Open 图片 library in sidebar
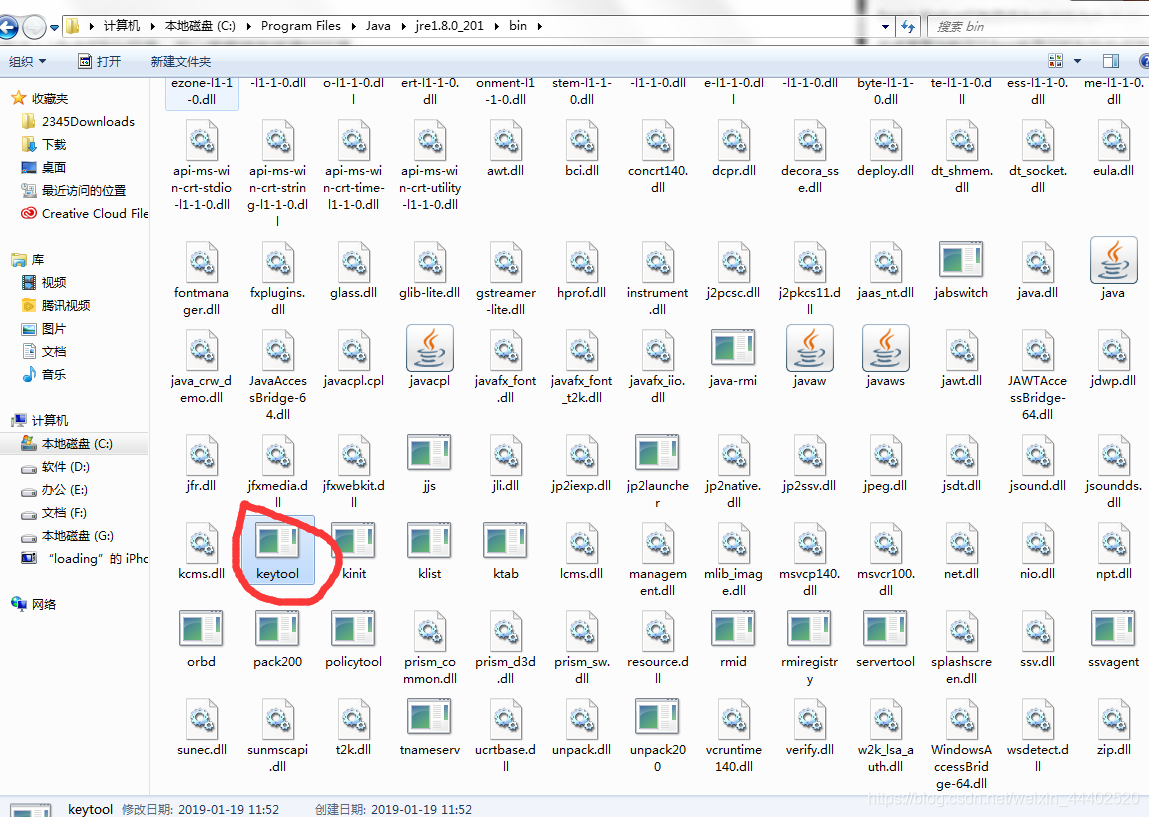Image resolution: width=1149 pixels, height=817 pixels. coord(53,328)
